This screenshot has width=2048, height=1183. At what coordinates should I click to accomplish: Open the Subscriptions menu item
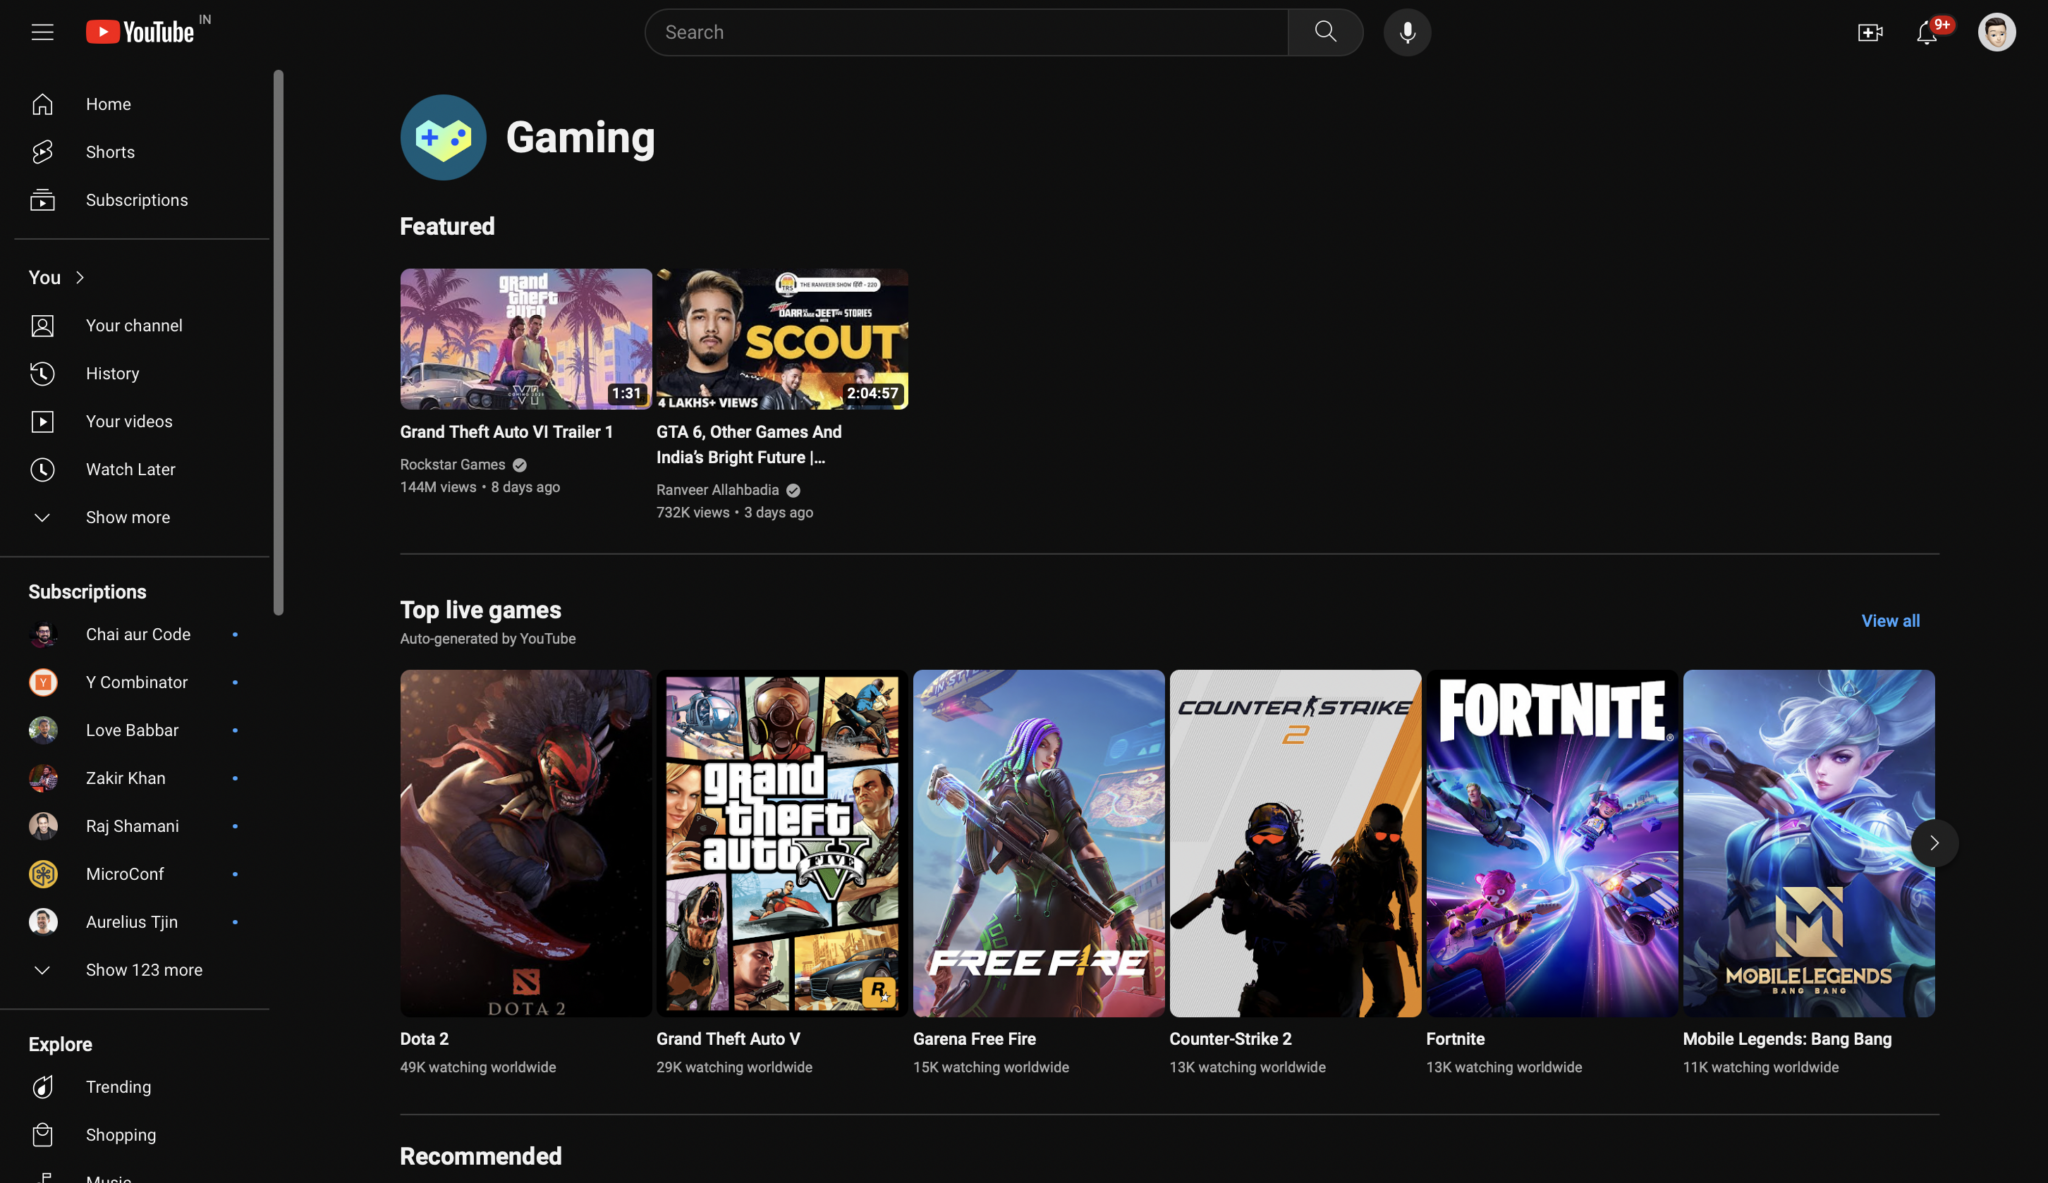(137, 199)
